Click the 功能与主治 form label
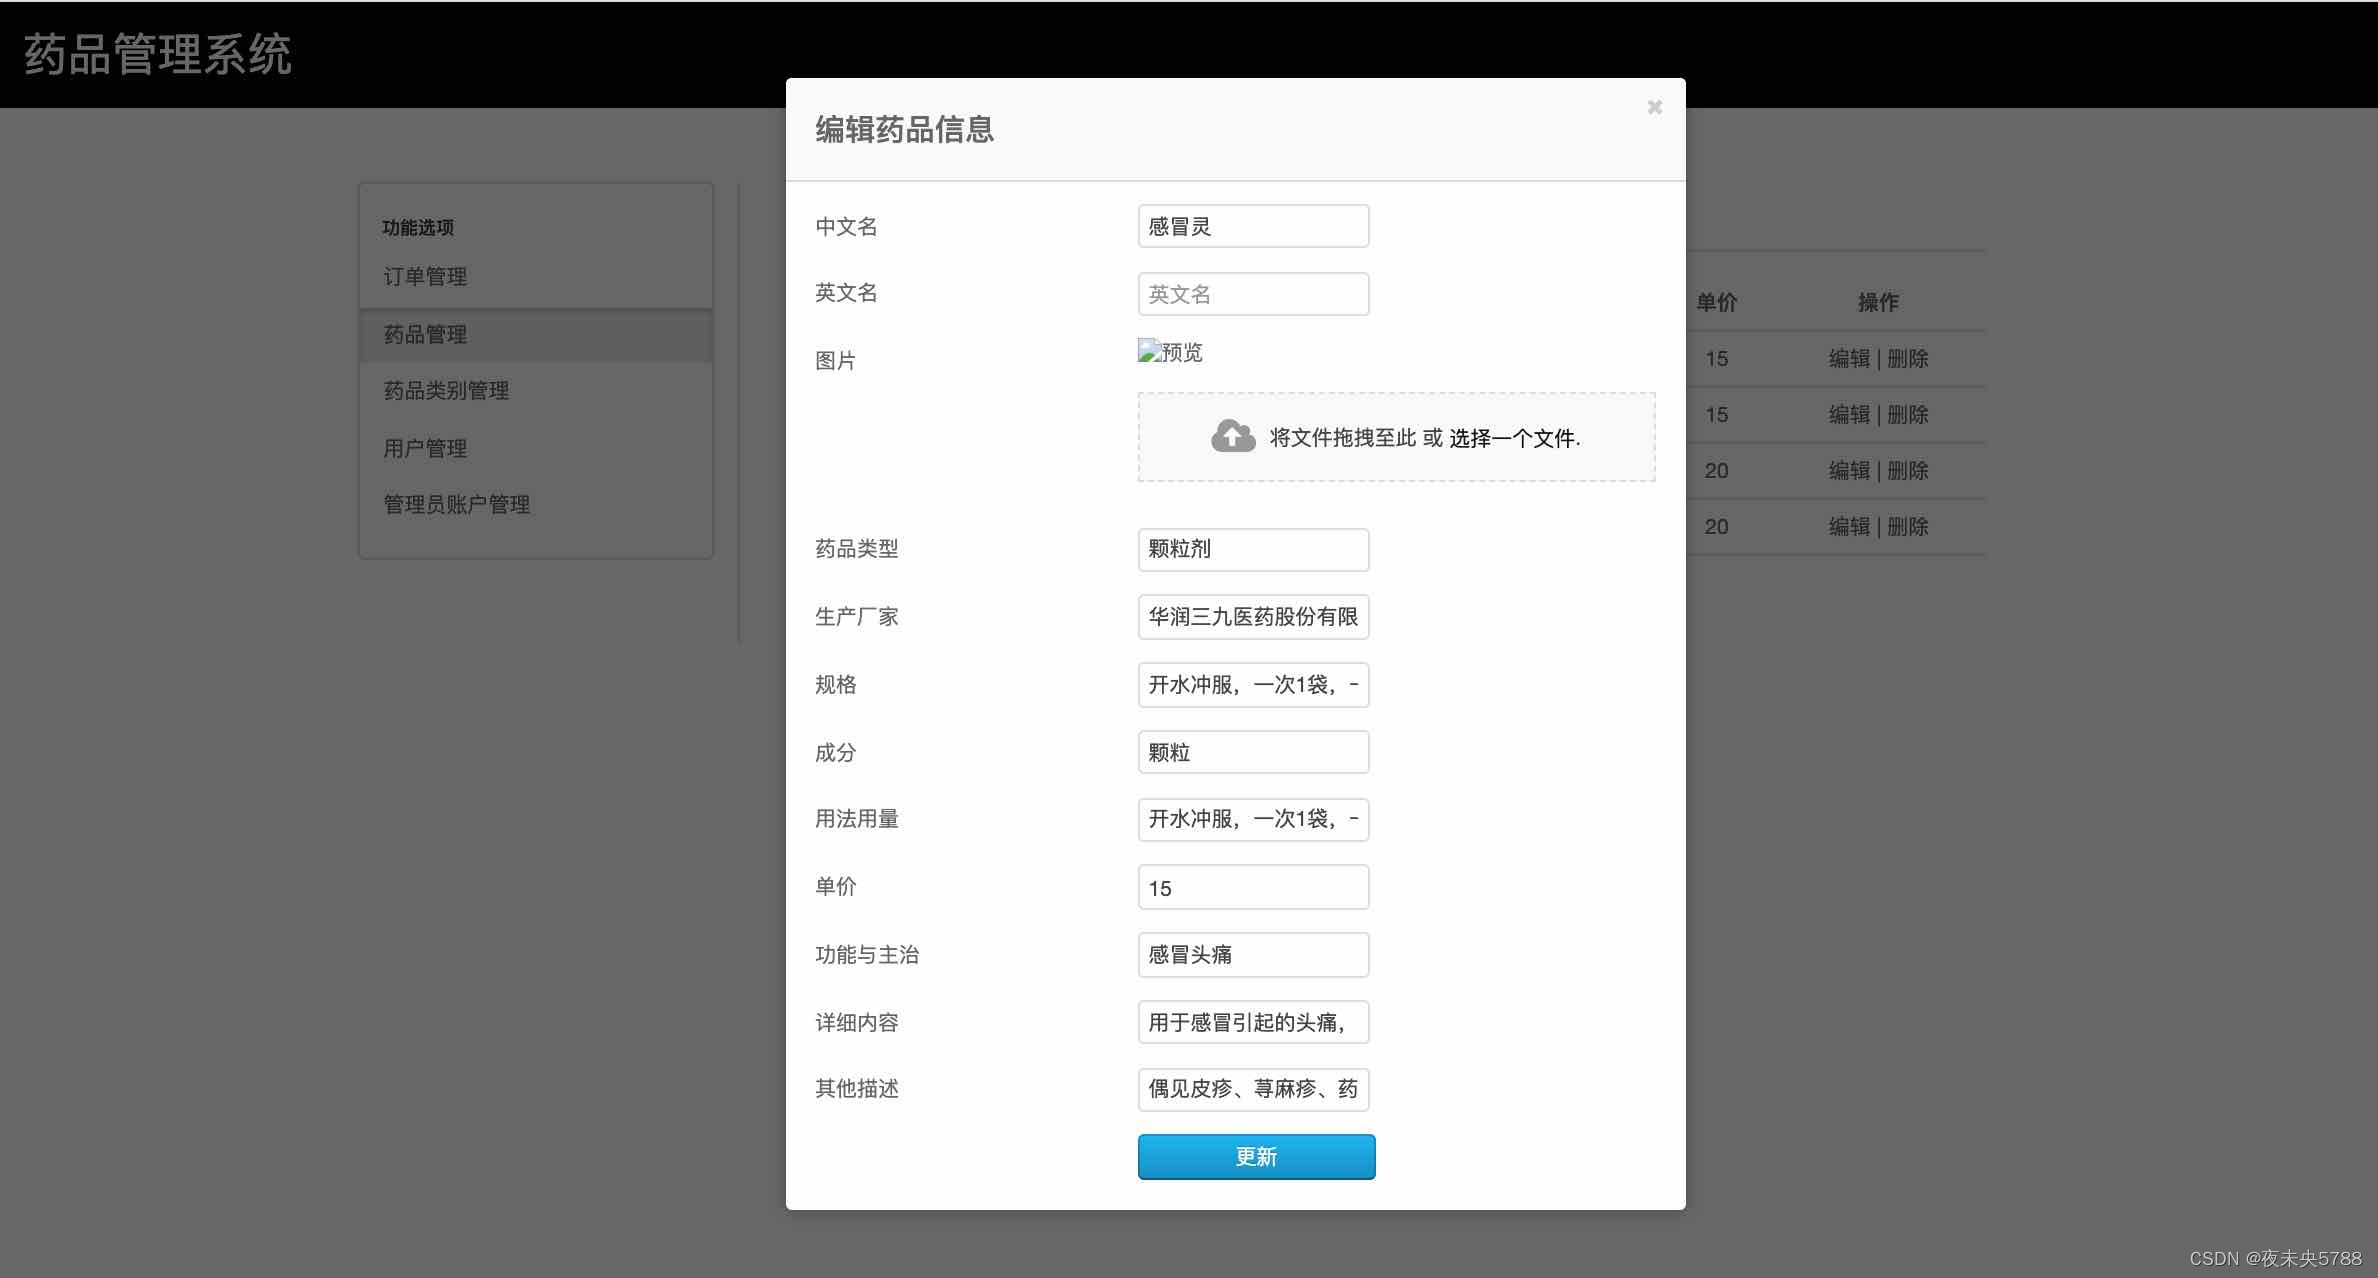Viewport: 2378px width, 1278px height. coord(867,955)
